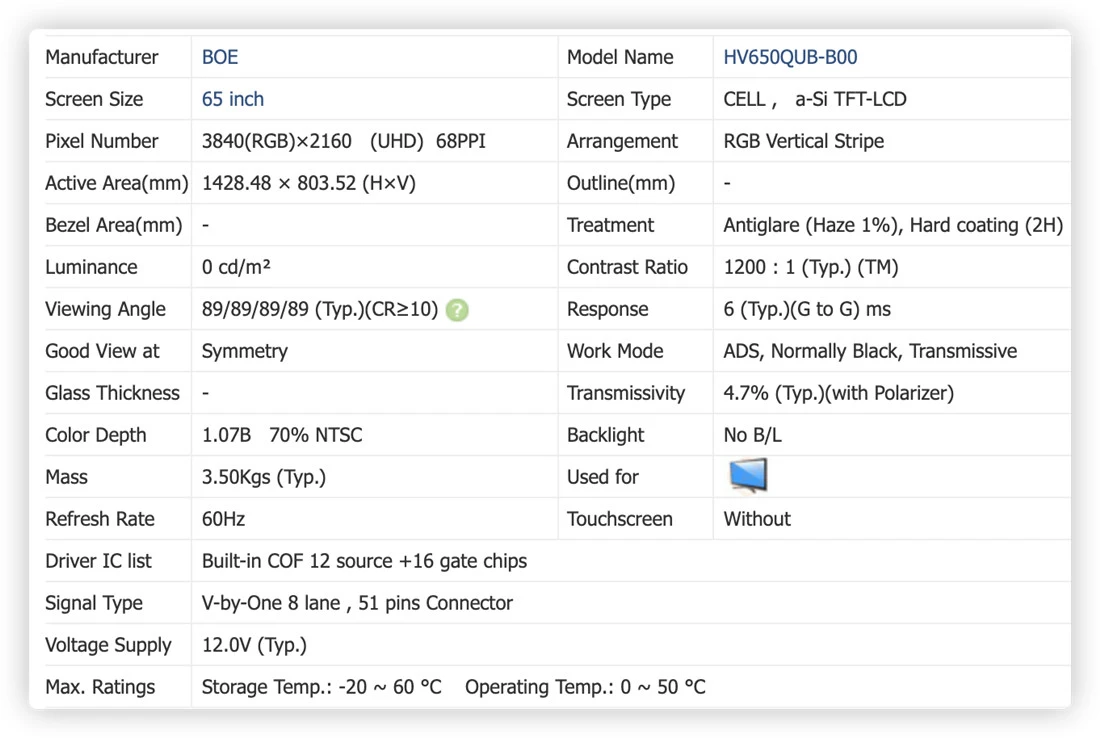The width and height of the screenshot is (1100, 738).
Task: Click the "Color Depth" label
Action: pyautogui.click(x=96, y=435)
